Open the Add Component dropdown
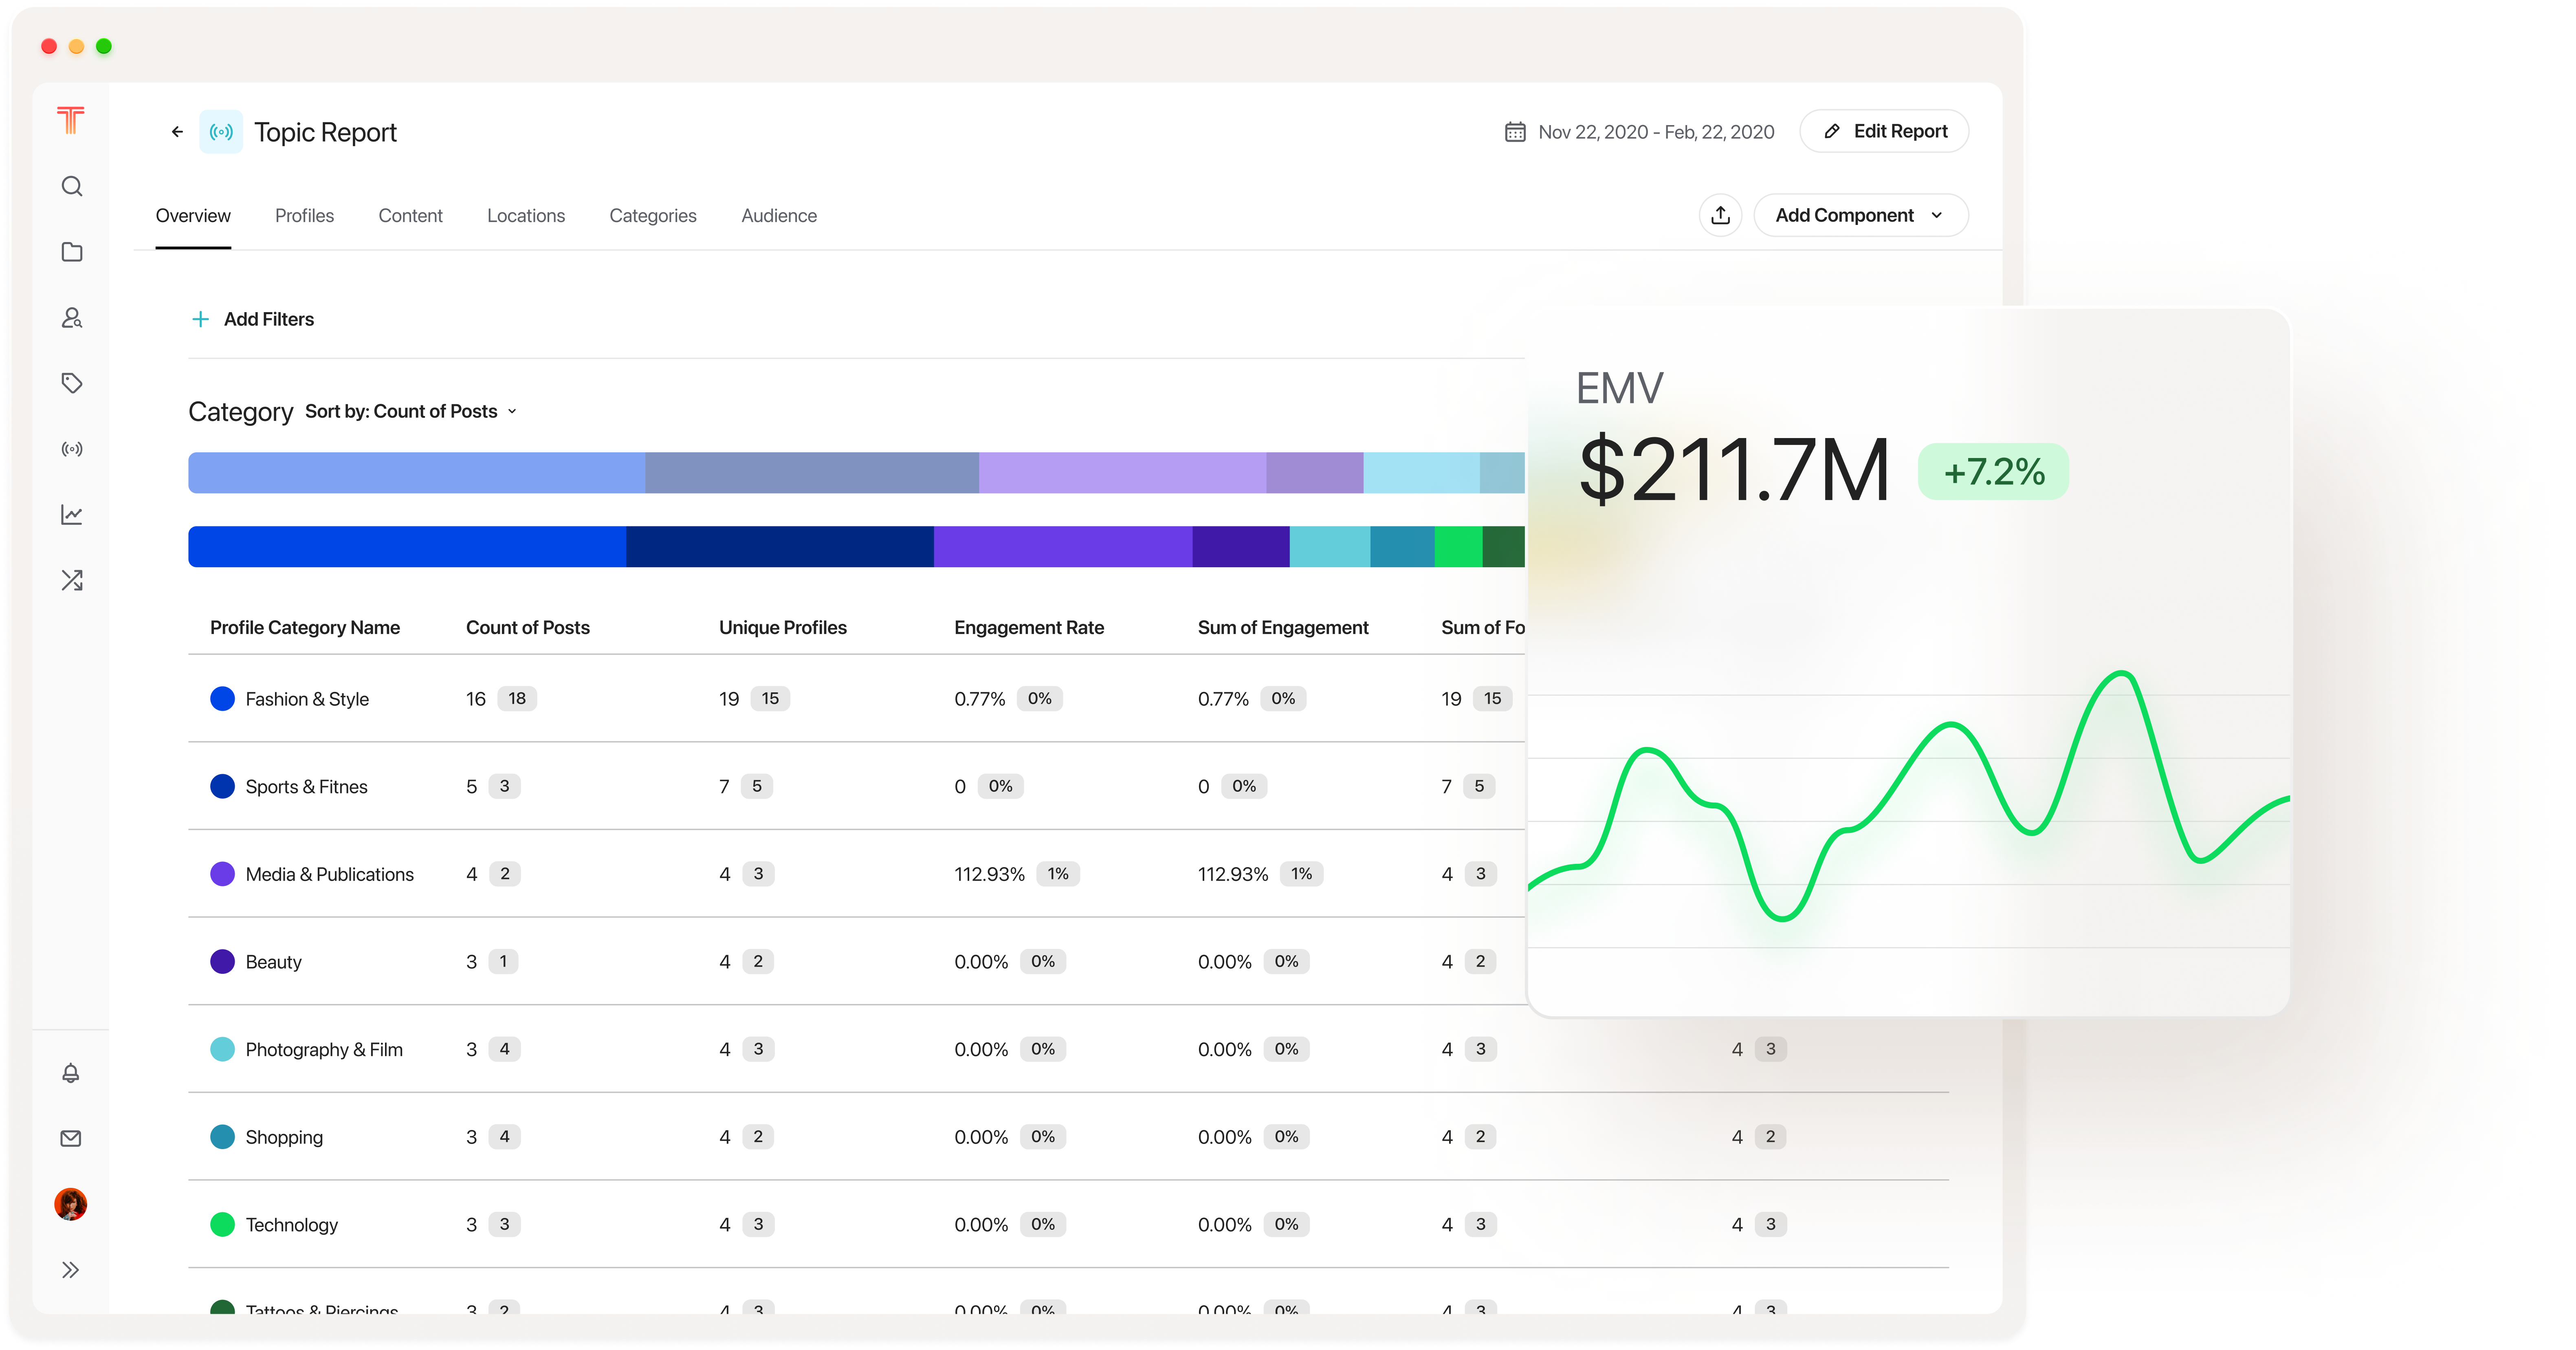Viewport: 2576px width, 1350px height. (x=1860, y=215)
